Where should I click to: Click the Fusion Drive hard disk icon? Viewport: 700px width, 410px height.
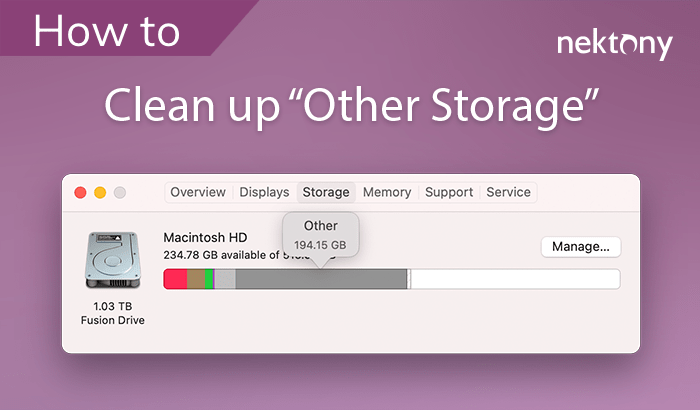pos(112,262)
